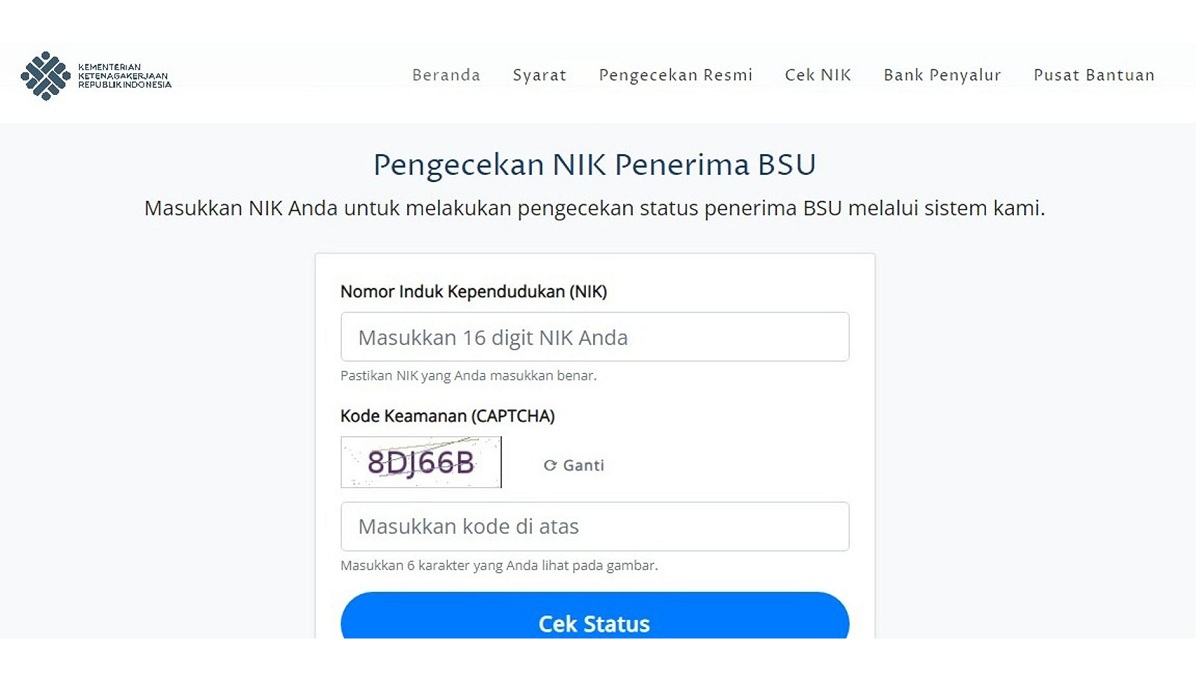The height and width of the screenshot is (674, 1200).
Task: Click the Ganti link to change CAPTCHA
Action: [582, 464]
